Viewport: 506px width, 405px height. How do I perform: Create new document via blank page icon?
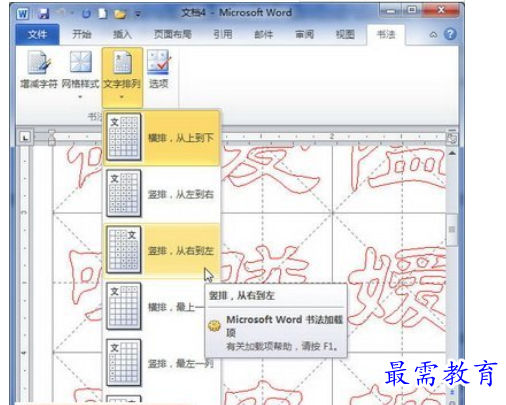[x=103, y=14]
